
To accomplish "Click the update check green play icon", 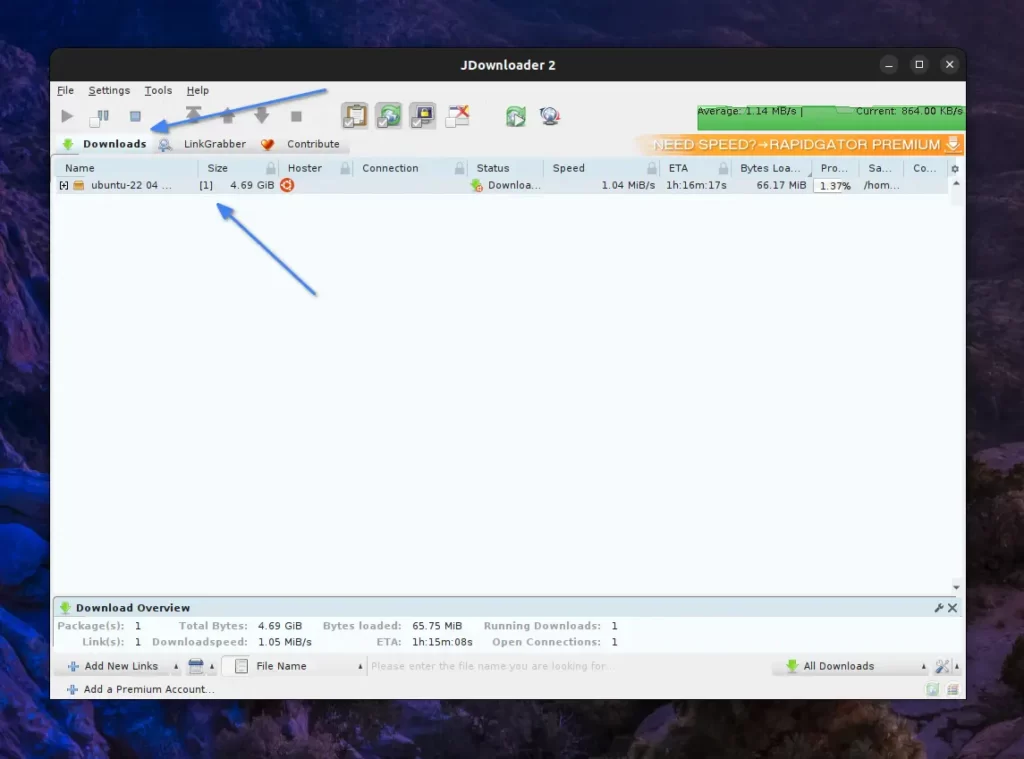I will (x=515, y=116).
